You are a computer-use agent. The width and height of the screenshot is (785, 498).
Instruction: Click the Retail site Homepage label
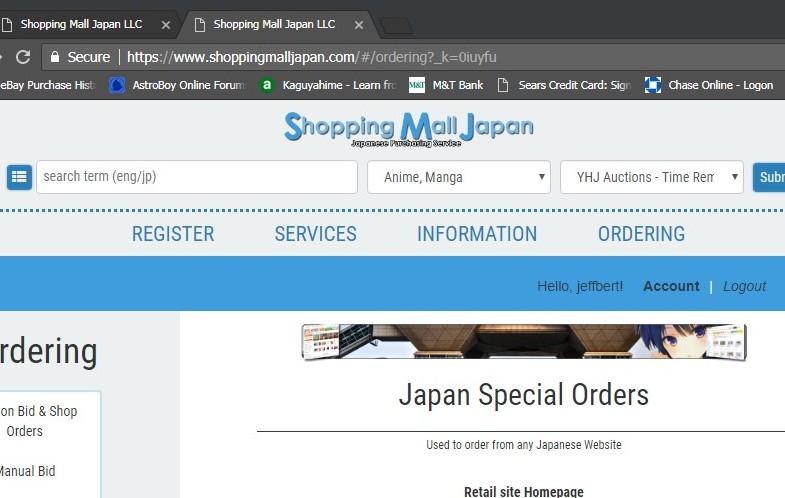pos(524,491)
